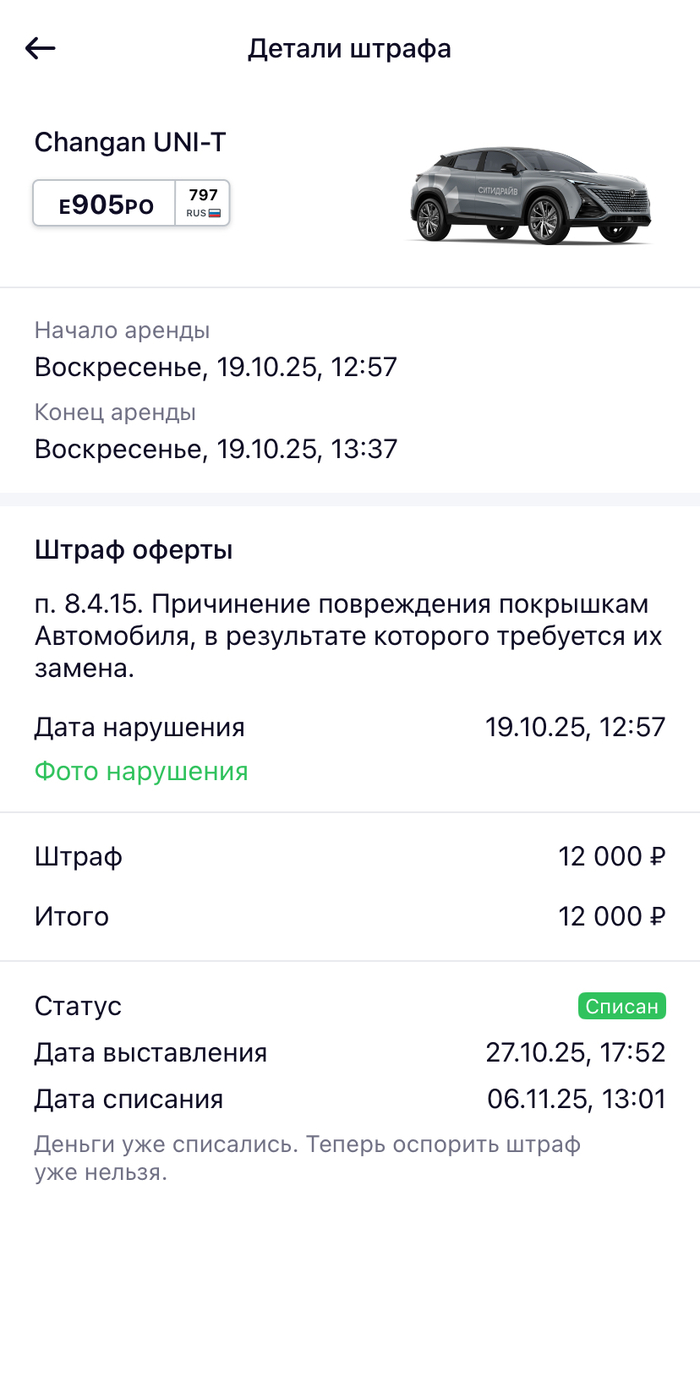The width and height of the screenshot is (700, 1387).
Task: Select the Е905РО license plate number
Action: point(106,205)
